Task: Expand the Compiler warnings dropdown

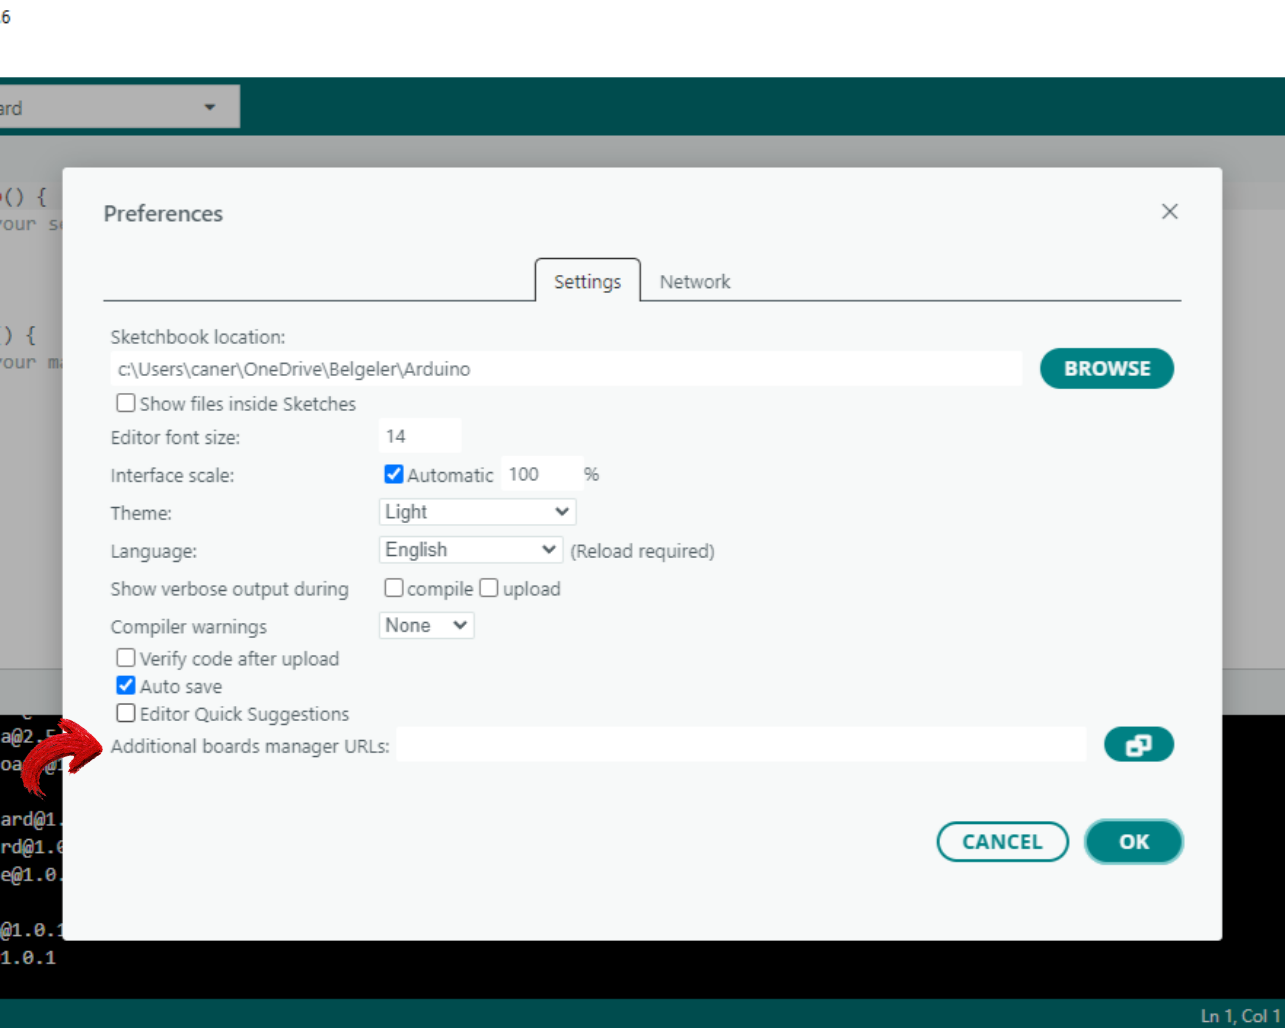Action: pyautogui.click(x=426, y=626)
